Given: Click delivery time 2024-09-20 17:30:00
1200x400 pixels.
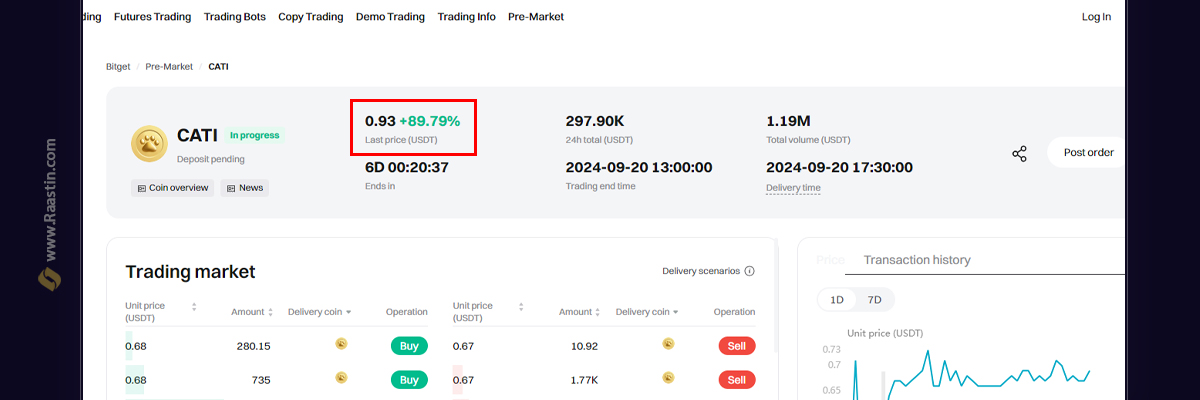Looking at the screenshot, I should click(x=839, y=167).
